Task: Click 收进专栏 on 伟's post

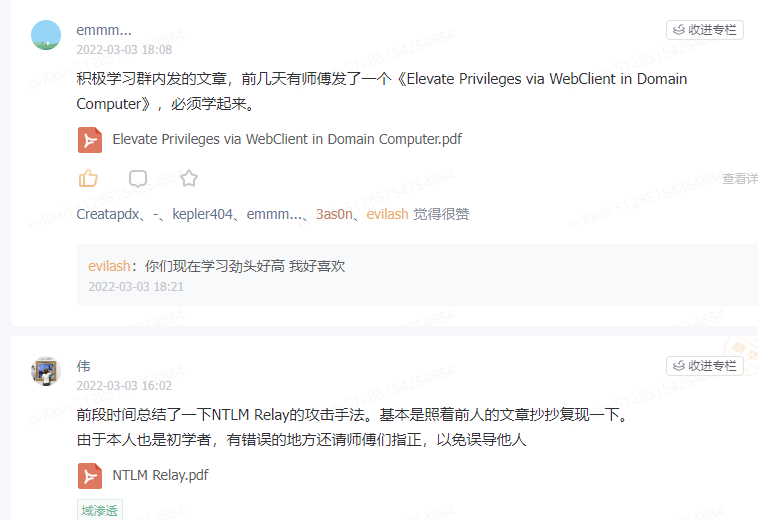Action: [704, 366]
